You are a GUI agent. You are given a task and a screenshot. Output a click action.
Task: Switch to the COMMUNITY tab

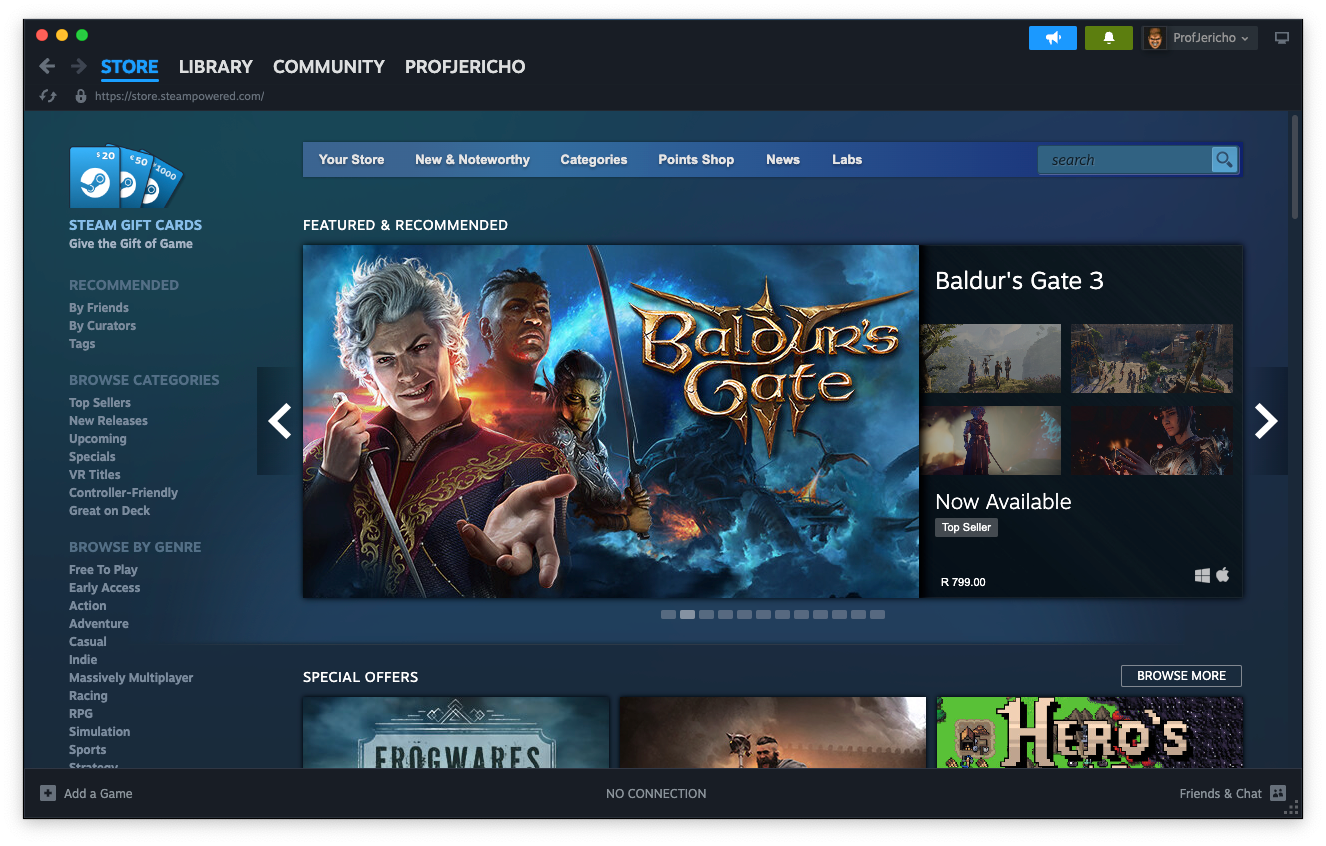coord(329,67)
